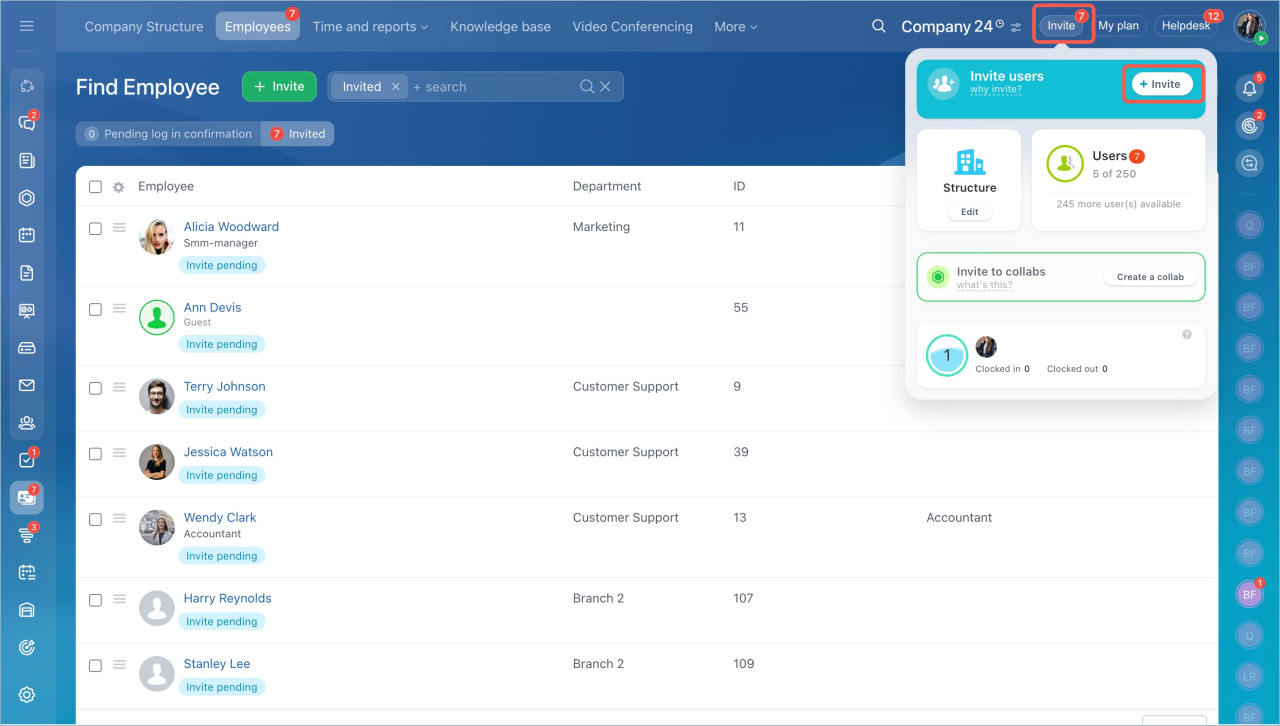Open the boards presentation icon in sidebar
This screenshot has width=1280, height=726.
click(x=27, y=311)
